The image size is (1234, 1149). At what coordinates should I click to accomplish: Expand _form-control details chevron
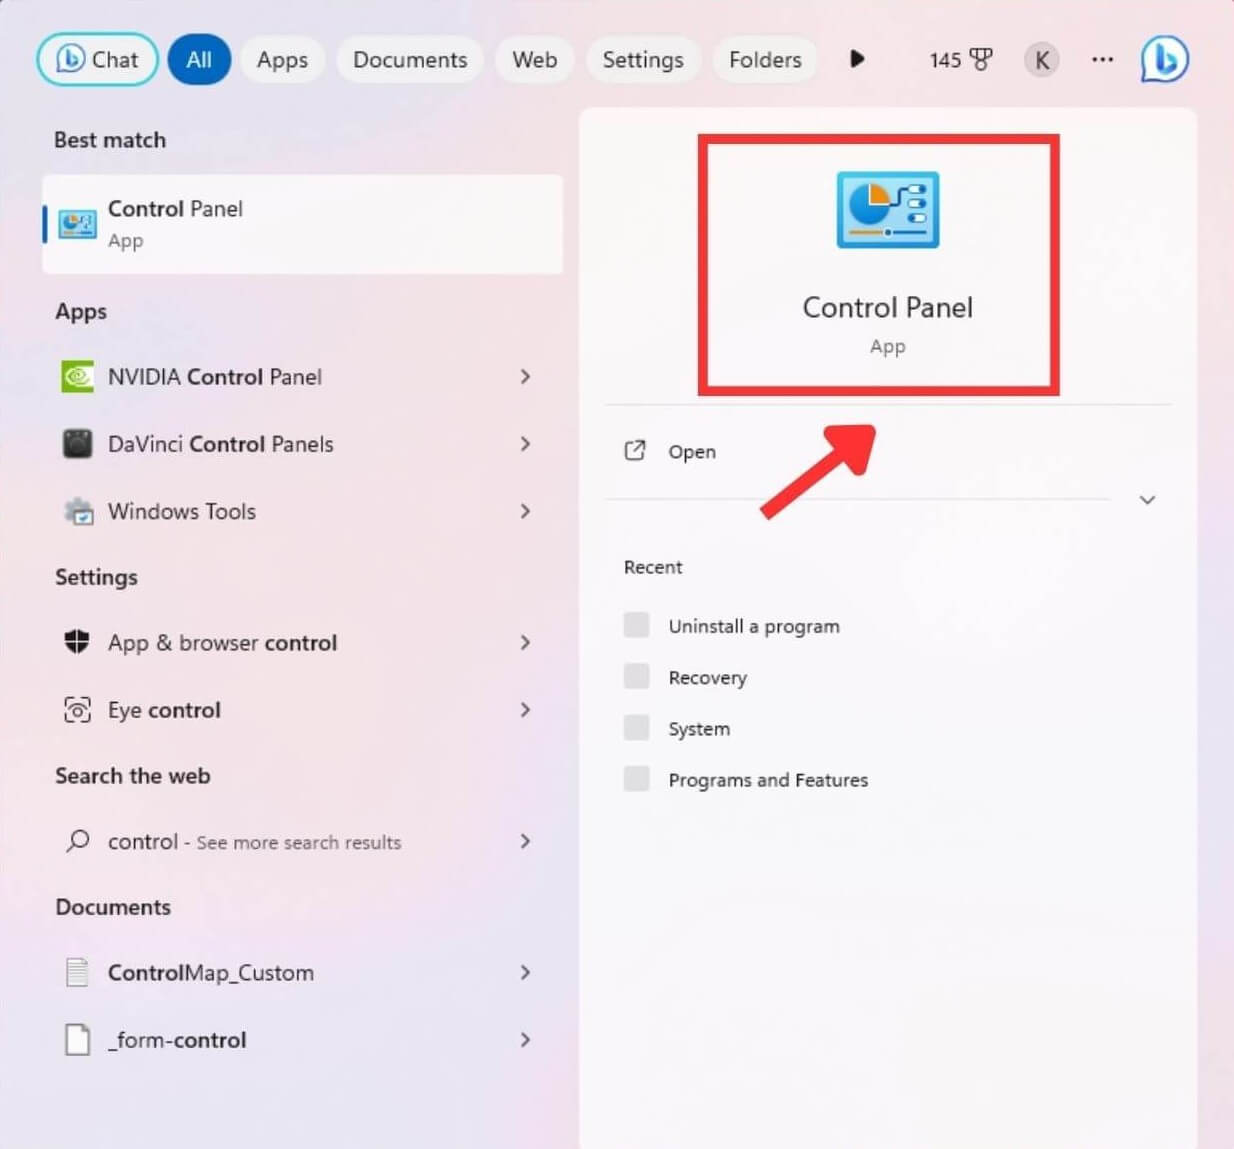[525, 1040]
